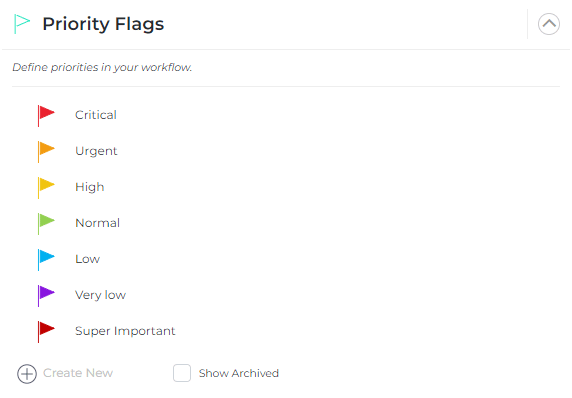Click the red Critical priority flag icon
572x398 pixels.
(x=46, y=116)
